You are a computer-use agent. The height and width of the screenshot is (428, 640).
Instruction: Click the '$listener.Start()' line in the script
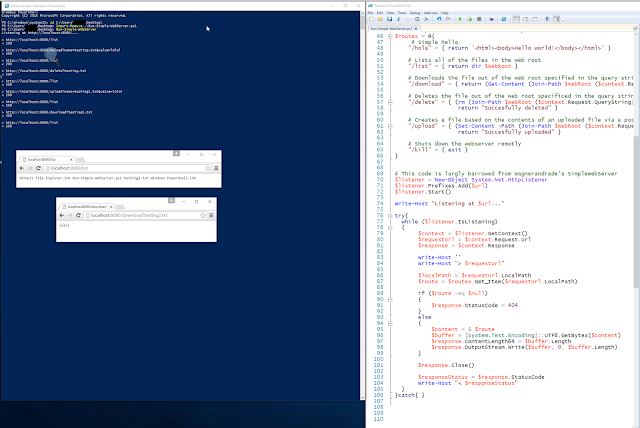pyautogui.click(x=423, y=191)
